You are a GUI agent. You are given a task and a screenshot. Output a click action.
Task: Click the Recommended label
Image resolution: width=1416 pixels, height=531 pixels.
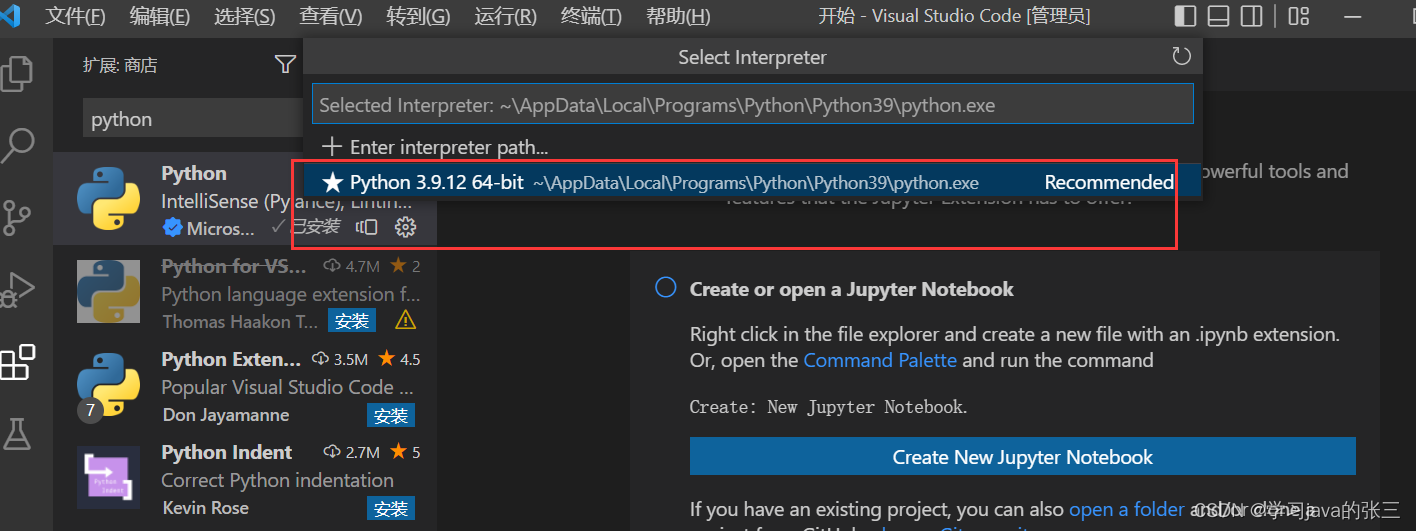tap(1109, 182)
